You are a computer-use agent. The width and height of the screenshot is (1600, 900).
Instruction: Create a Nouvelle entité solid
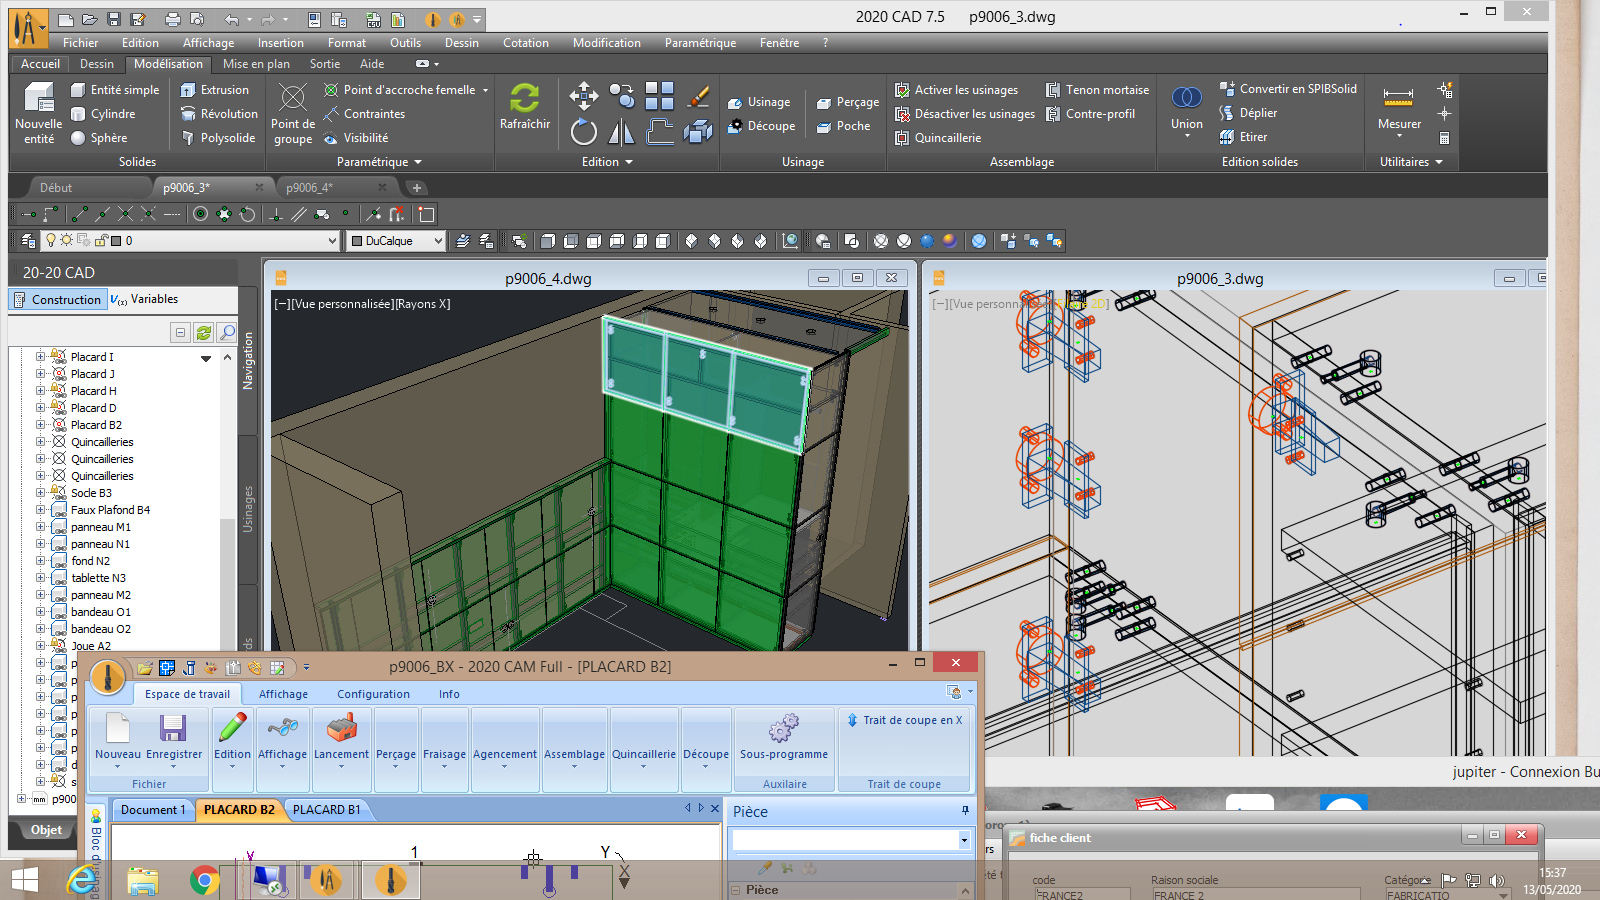pyautogui.click(x=39, y=113)
